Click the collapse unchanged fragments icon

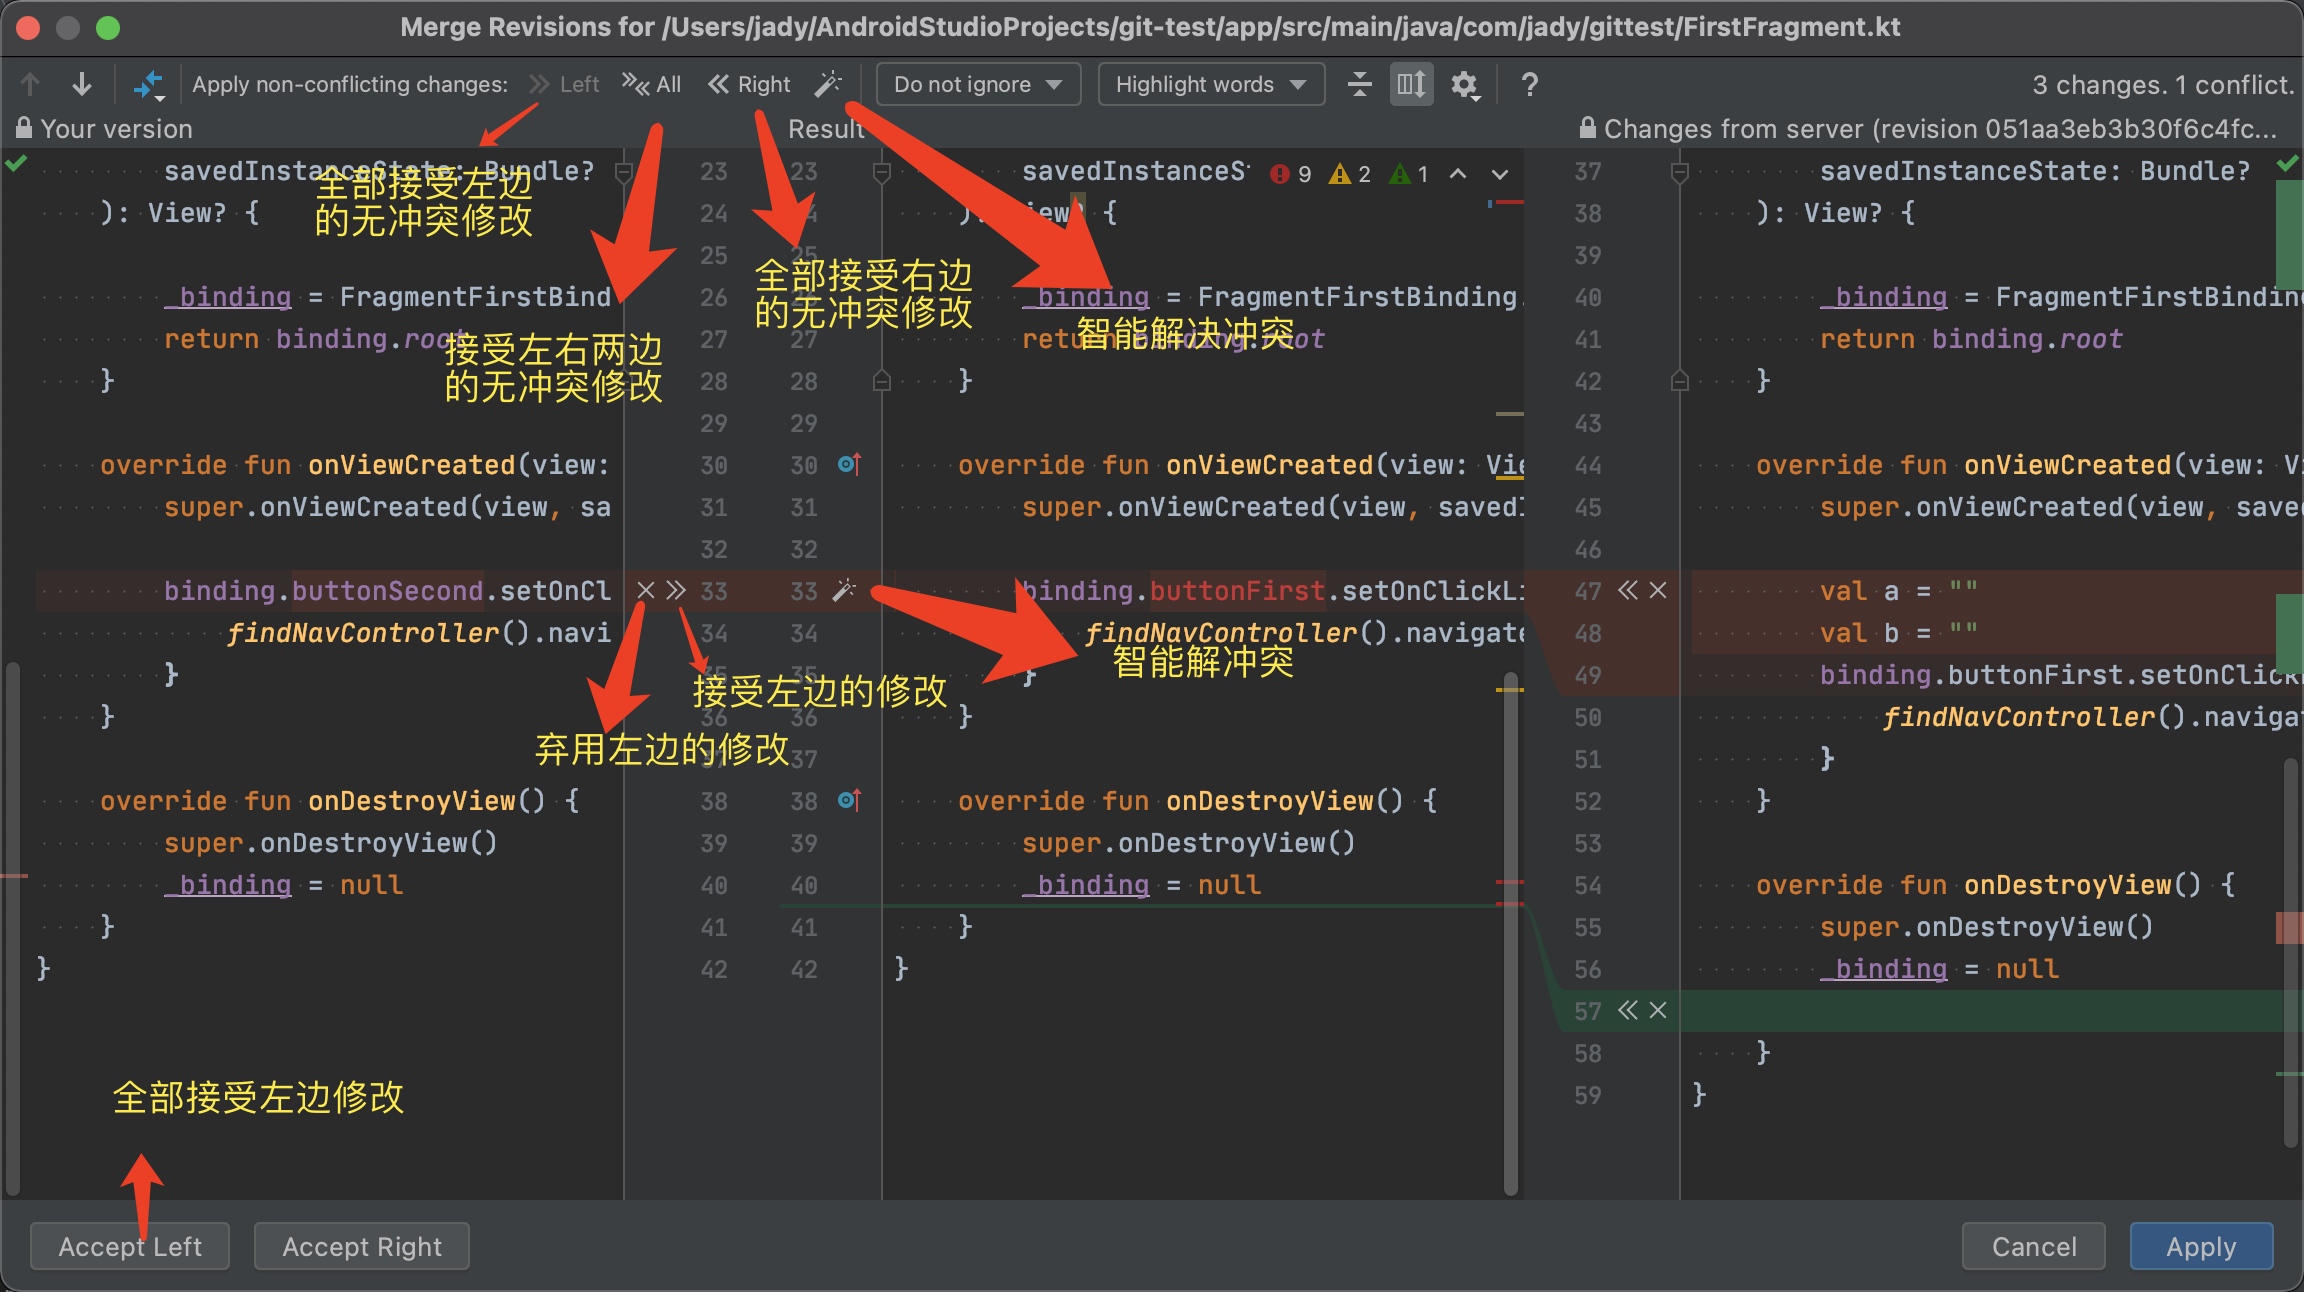coord(1359,85)
